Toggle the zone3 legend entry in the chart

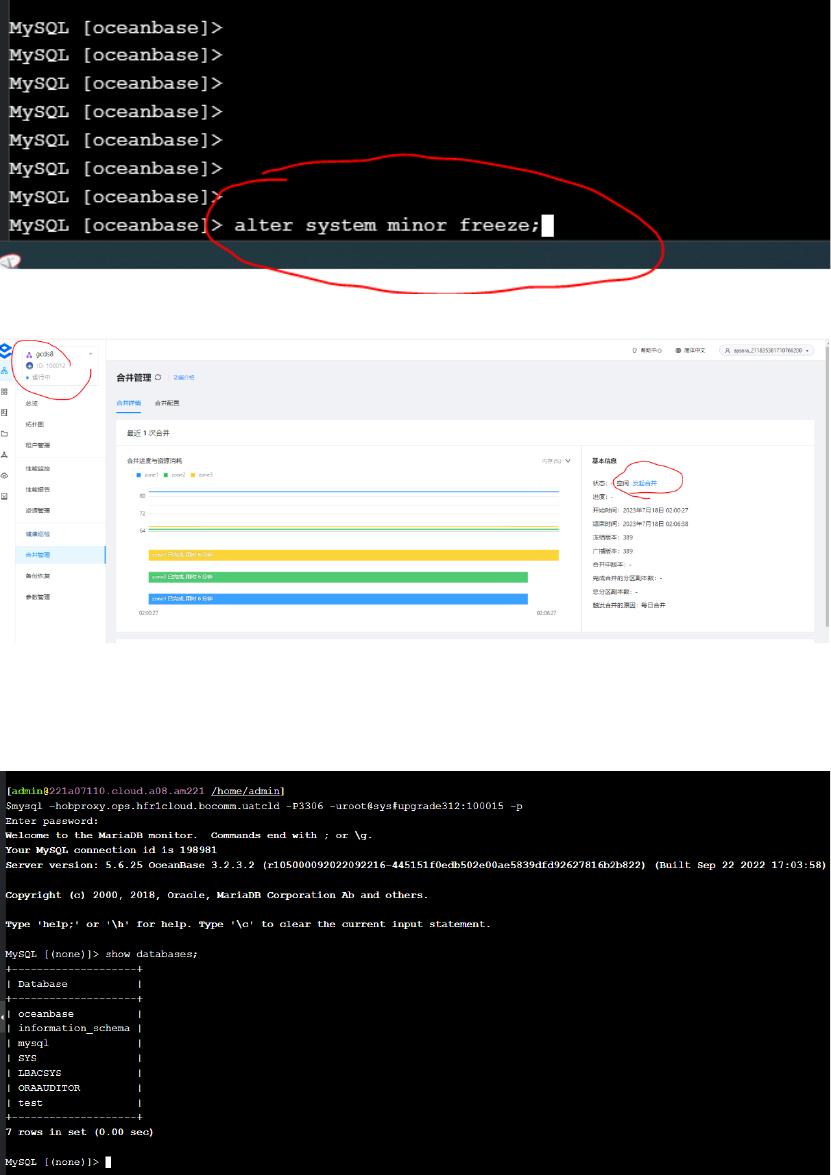pos(202,474)
